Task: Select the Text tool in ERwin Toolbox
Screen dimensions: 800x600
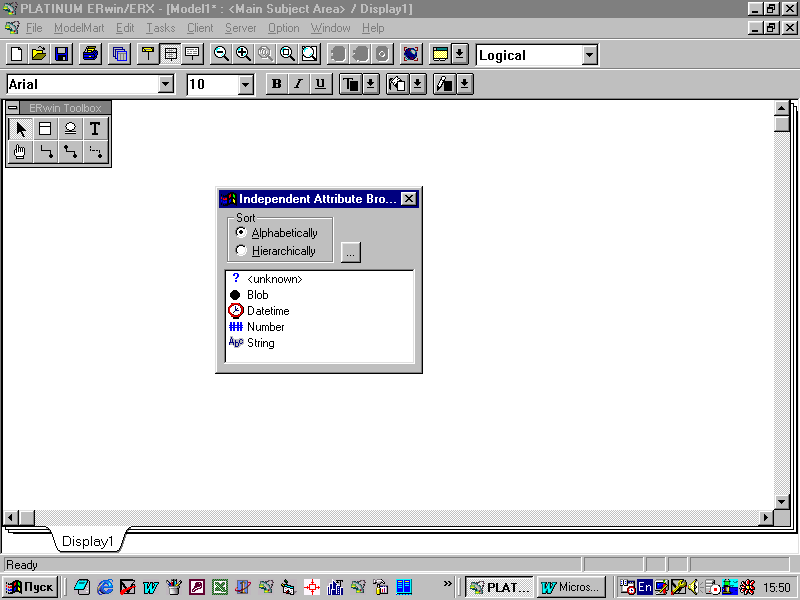Action: coord(95,129)
